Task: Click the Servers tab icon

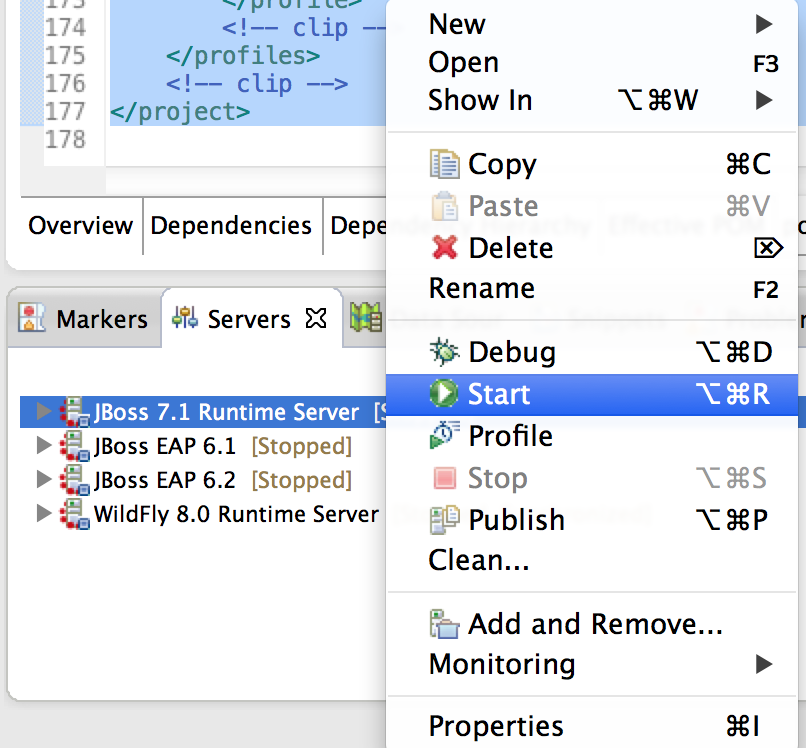Action: [185, 317]
